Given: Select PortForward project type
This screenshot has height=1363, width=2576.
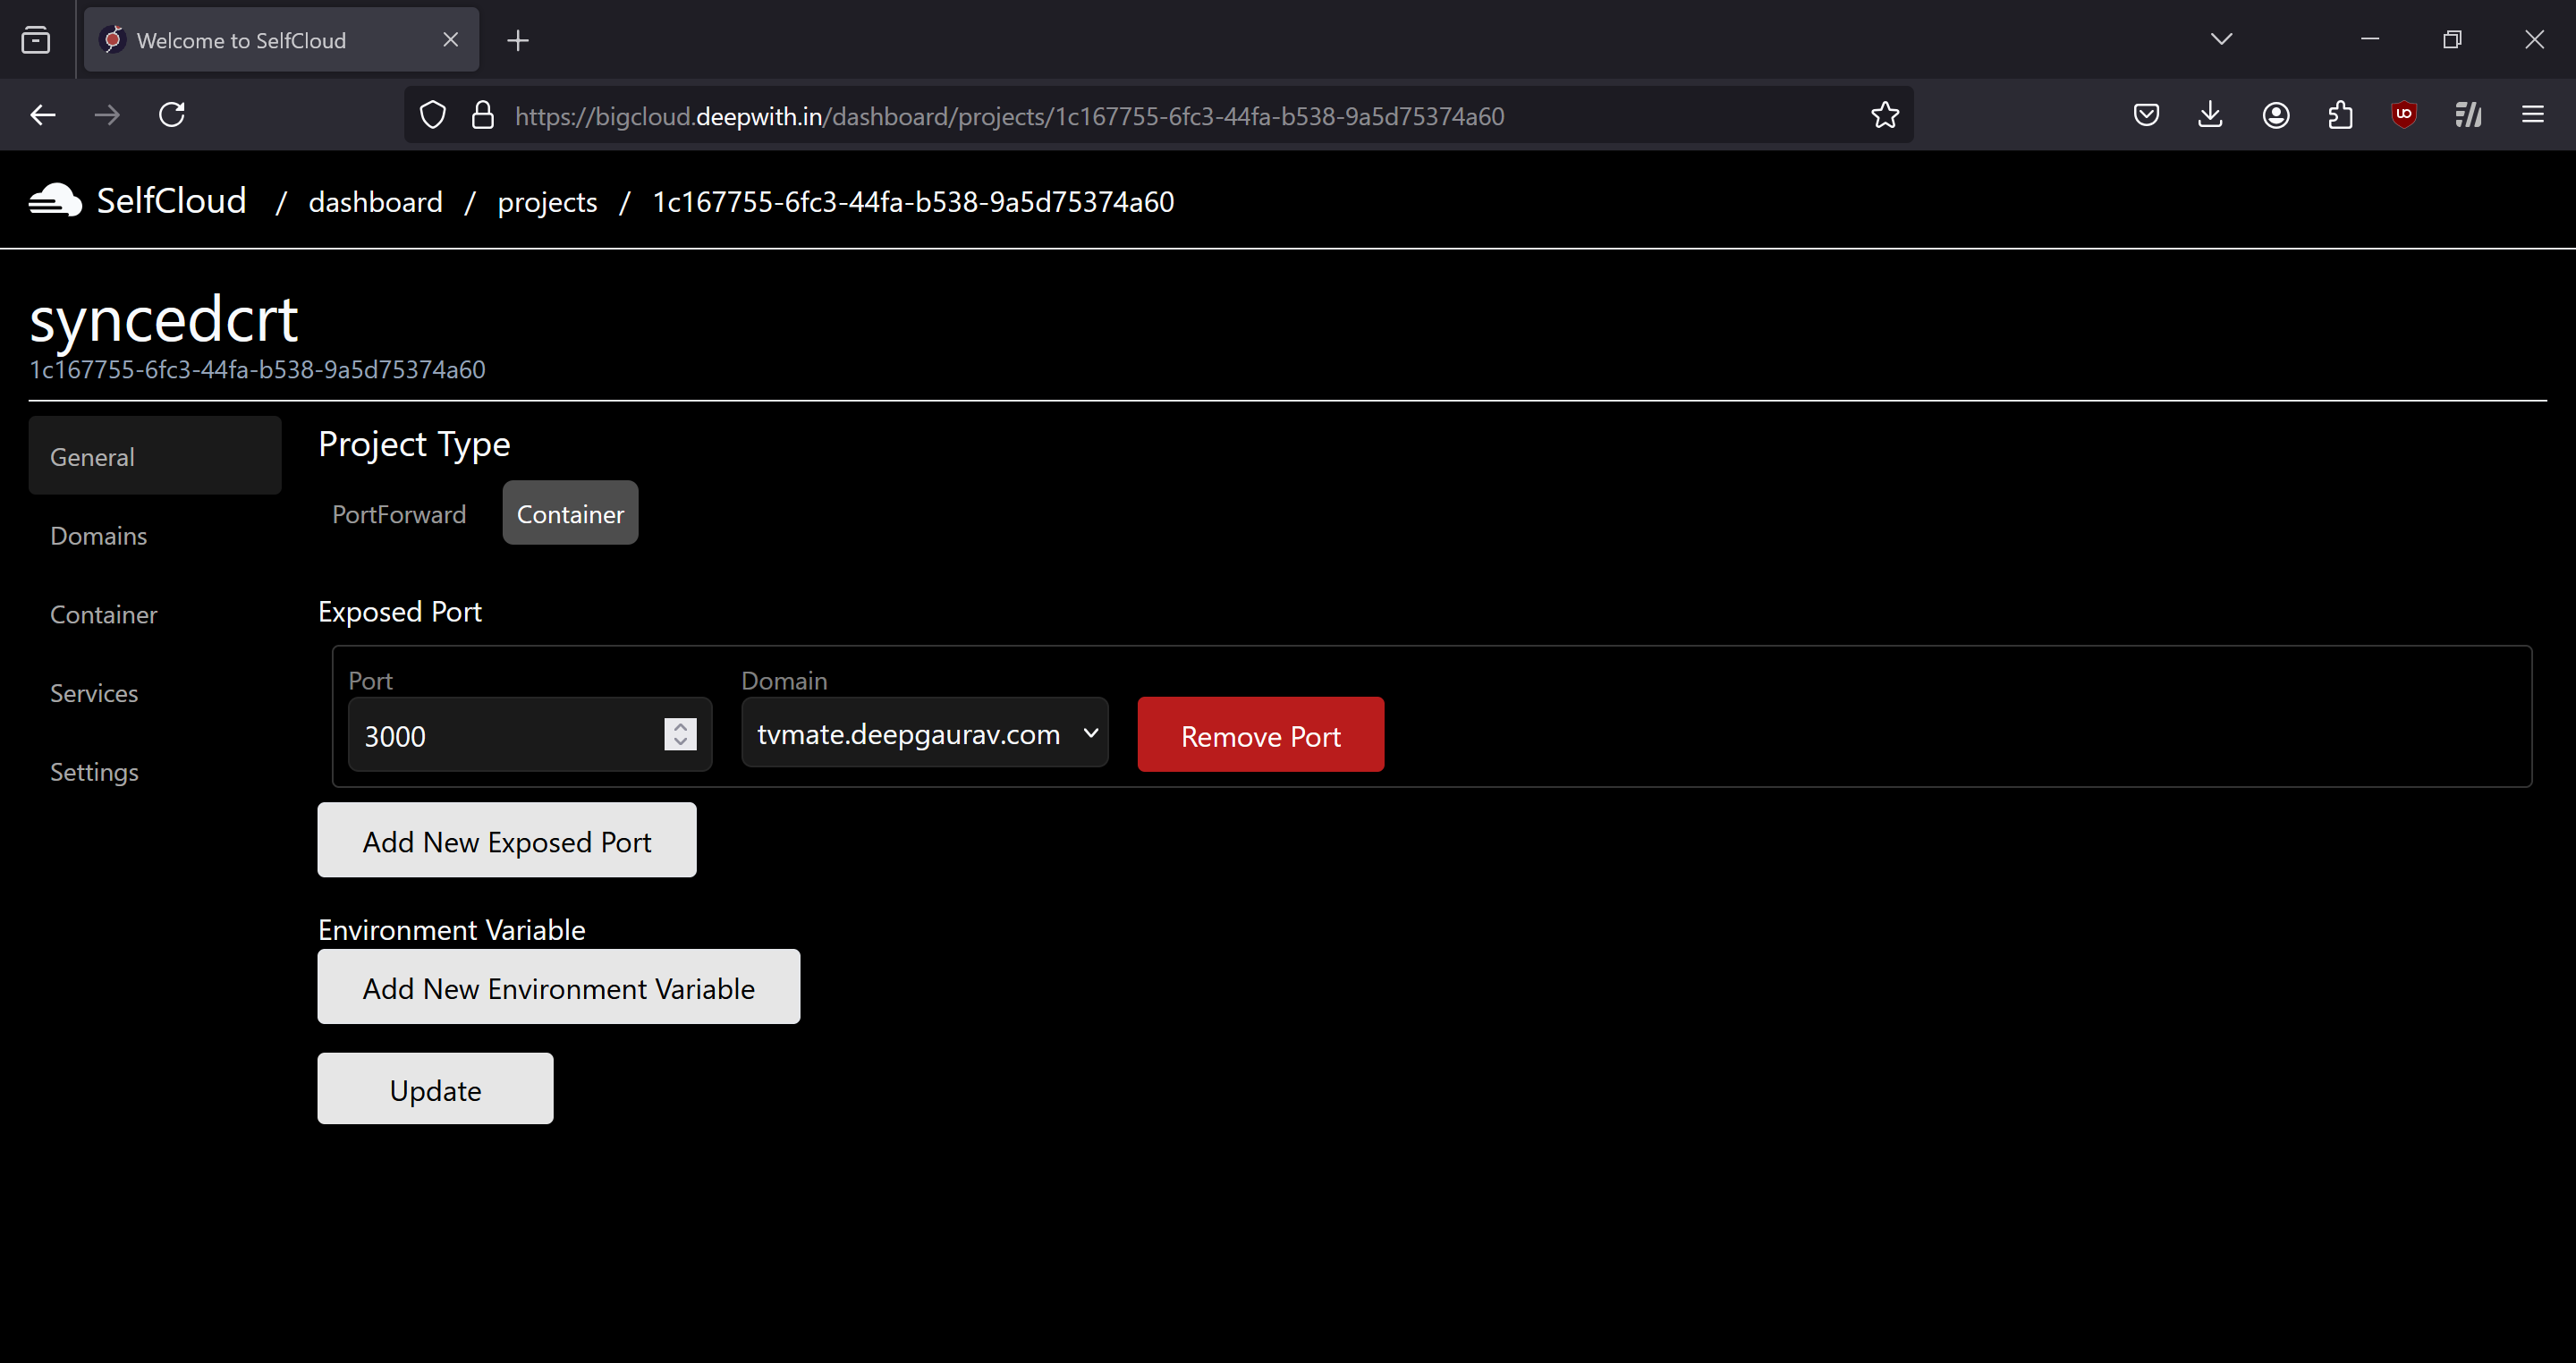Looking at the screenshot, I should pyautogui.click(x=399, y=514).
